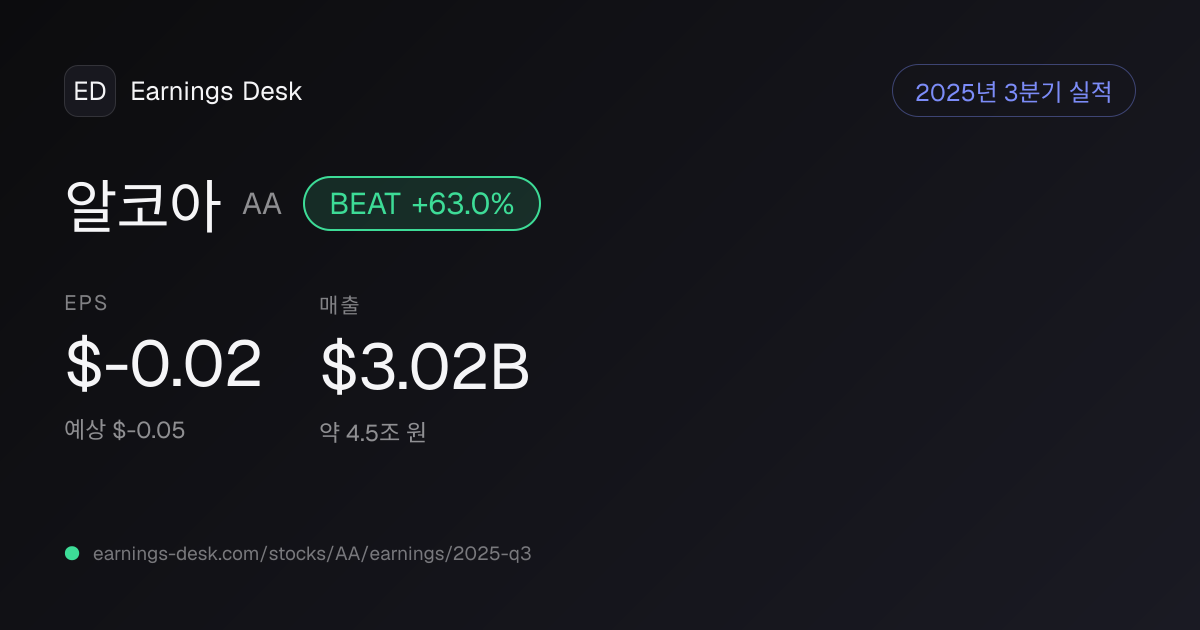Click the letters ED inside logo box

coord(90,91)
